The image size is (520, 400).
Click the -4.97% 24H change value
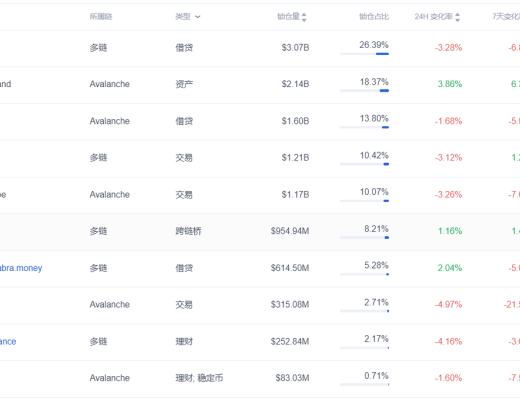click(448, 304)
